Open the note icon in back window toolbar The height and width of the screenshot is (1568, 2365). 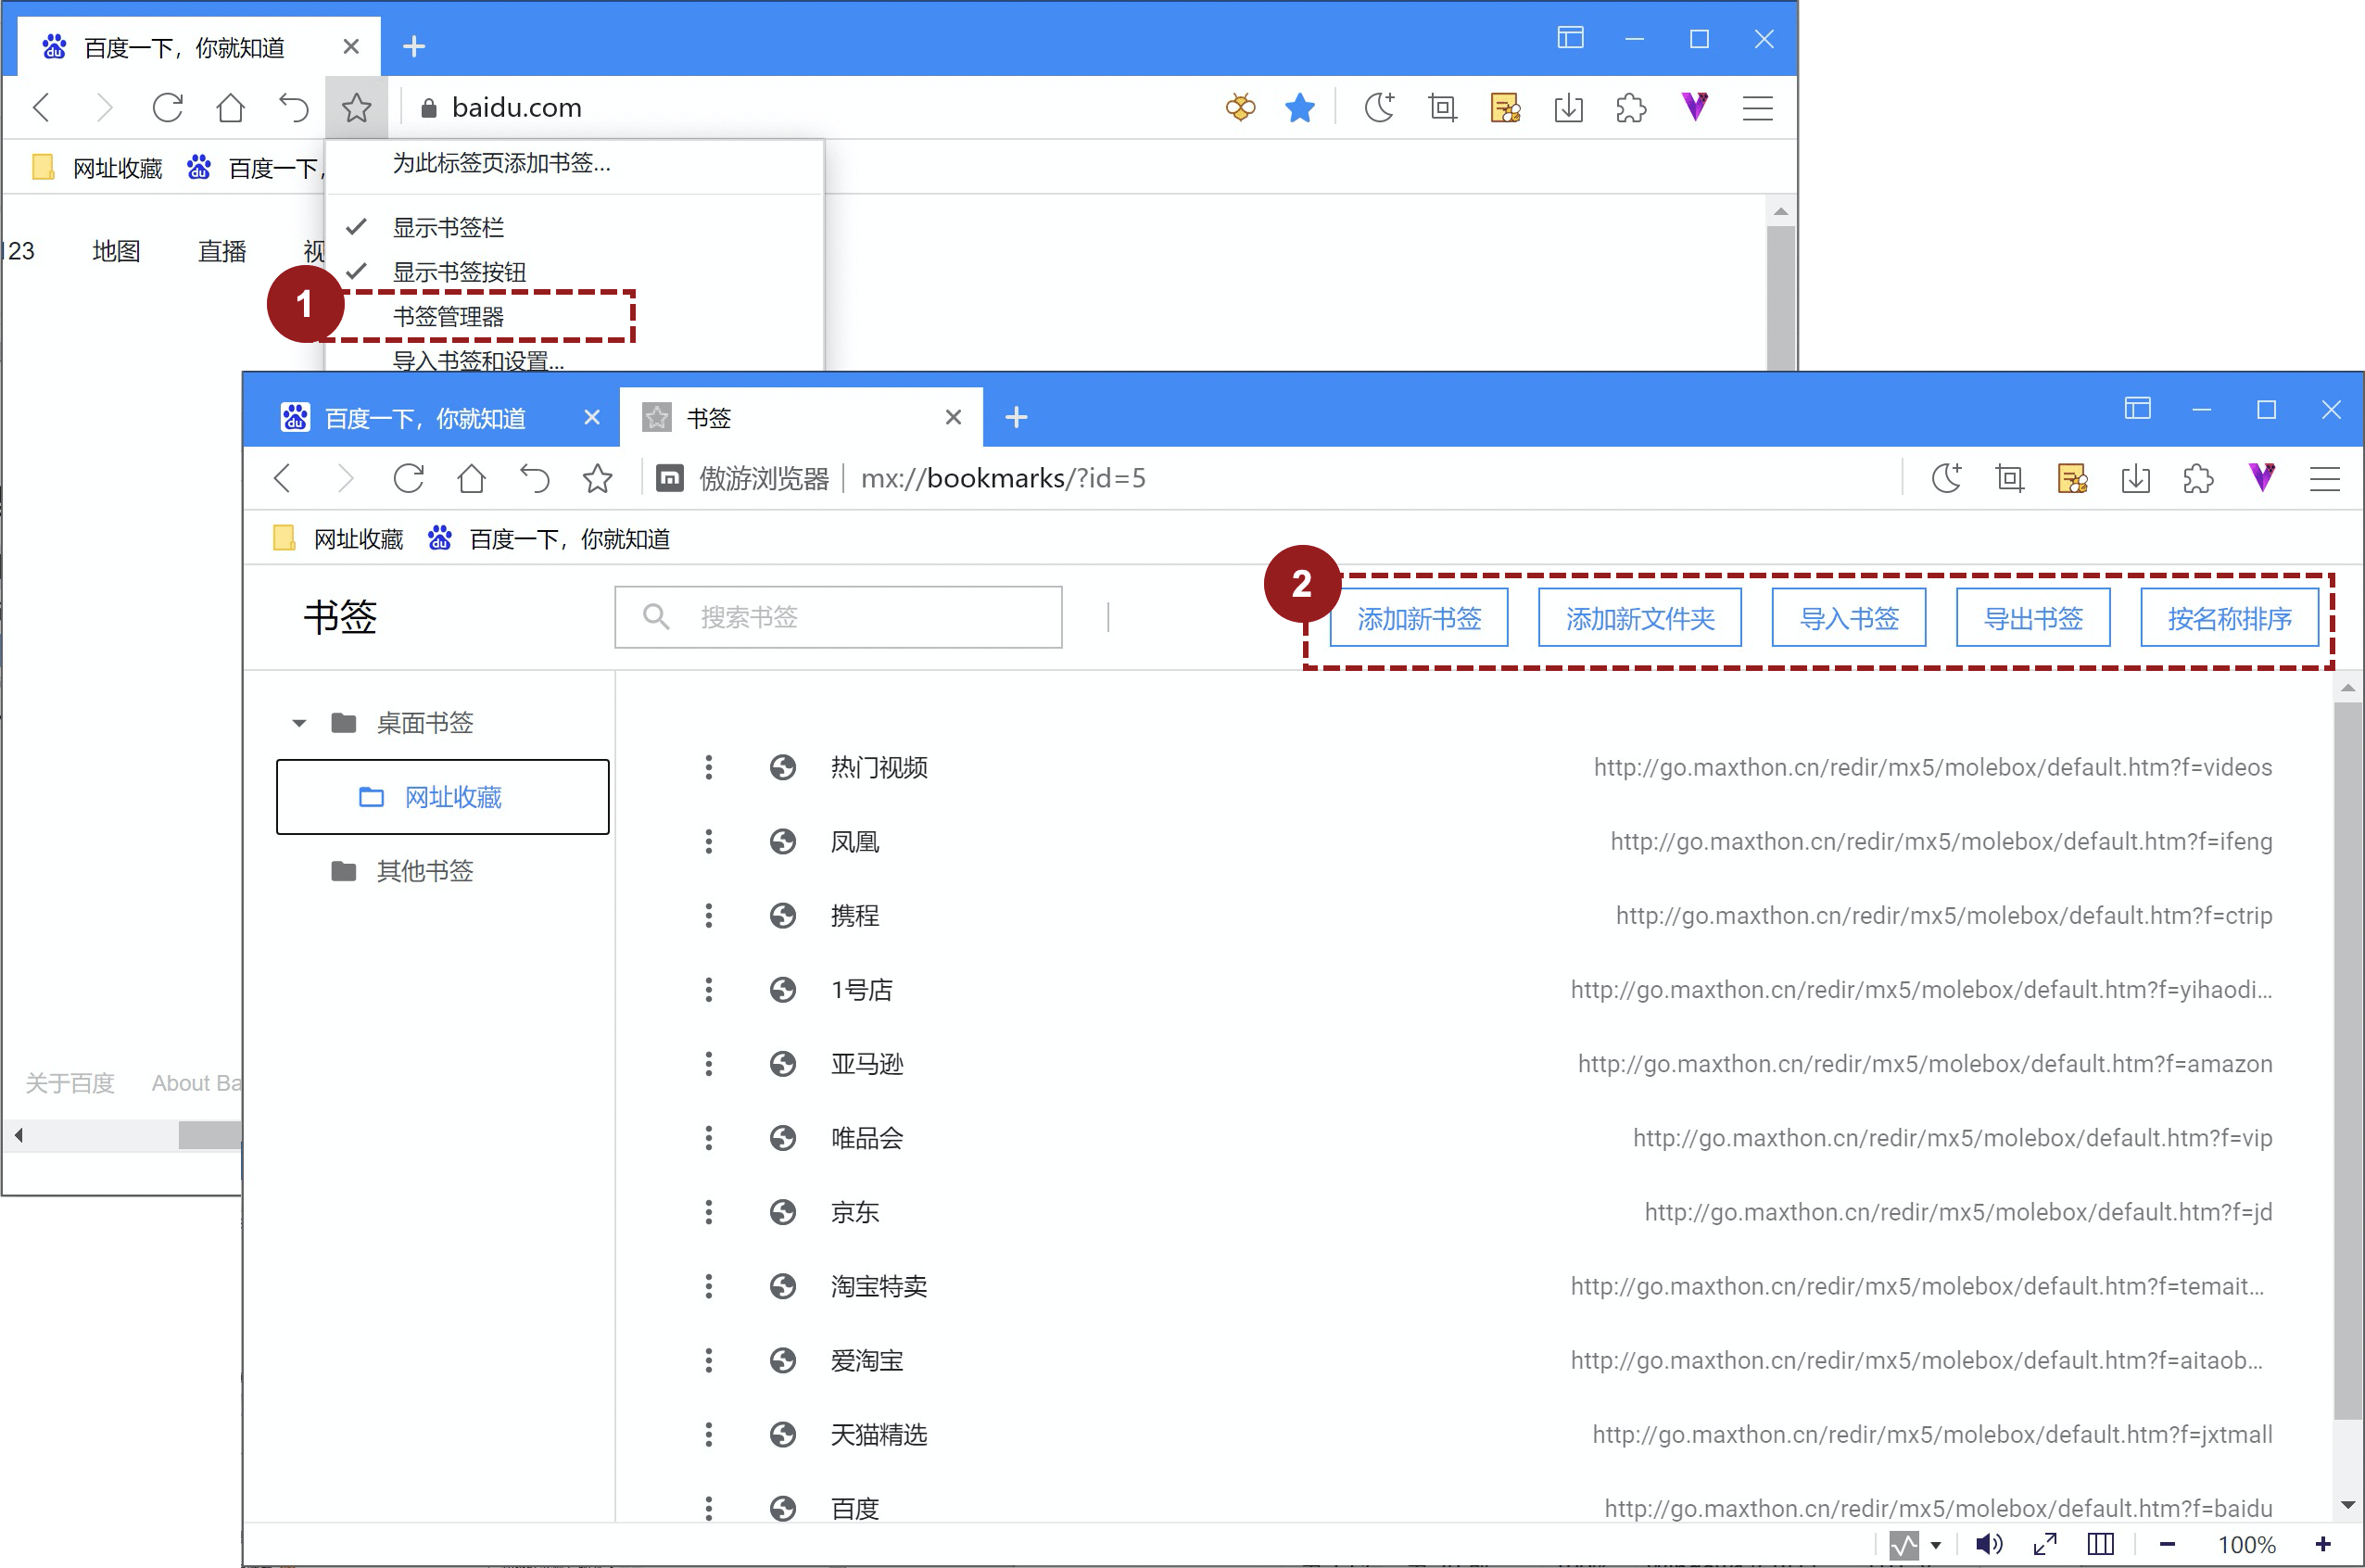tap(1505, 107)
